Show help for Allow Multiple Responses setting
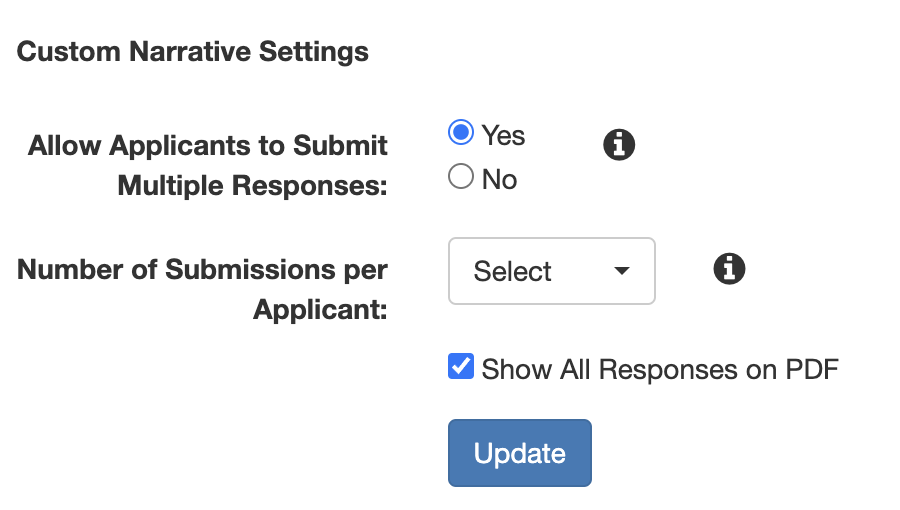The image size is (900, 510). tap(619, 145)
